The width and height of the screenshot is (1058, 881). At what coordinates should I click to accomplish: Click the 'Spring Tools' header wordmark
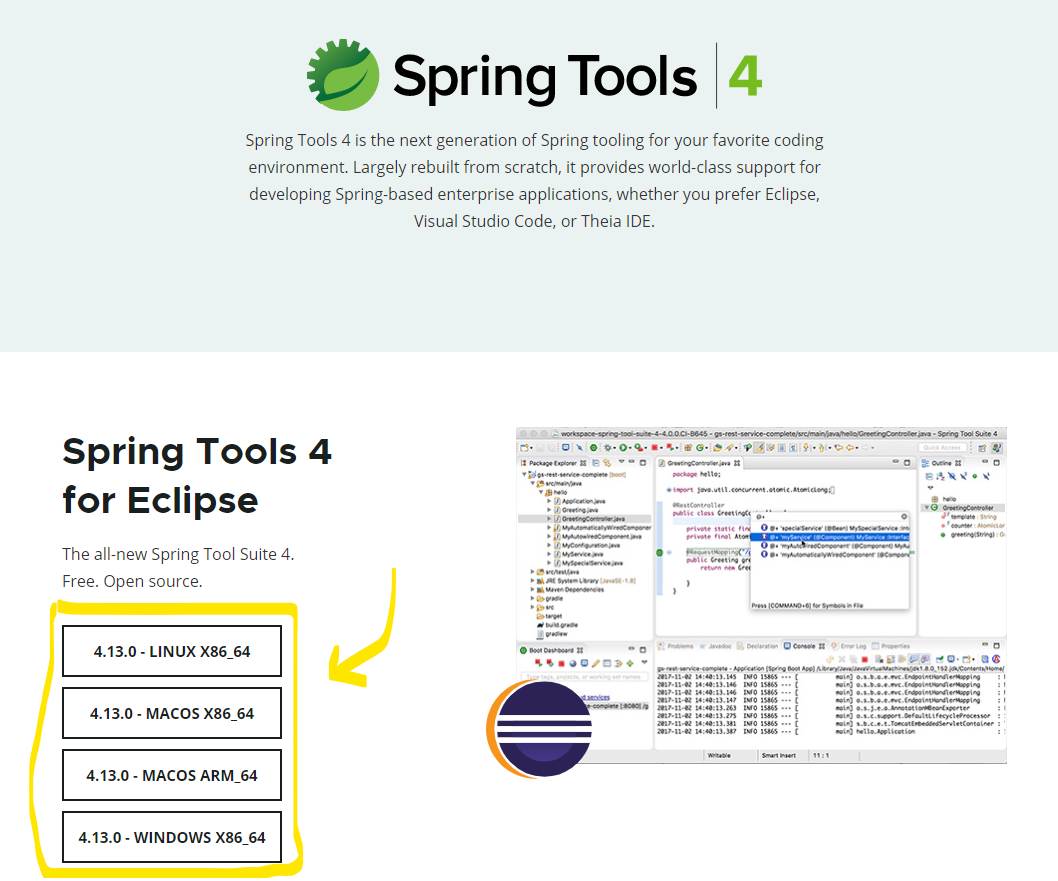pyautogui.click(x=545, y=78)
